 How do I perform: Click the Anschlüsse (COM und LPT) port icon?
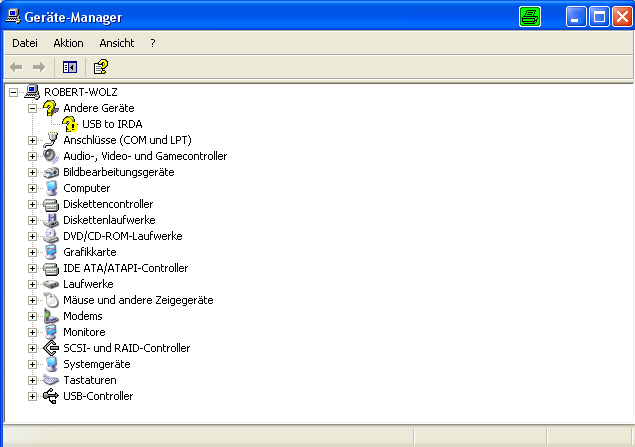coord(51,140)
